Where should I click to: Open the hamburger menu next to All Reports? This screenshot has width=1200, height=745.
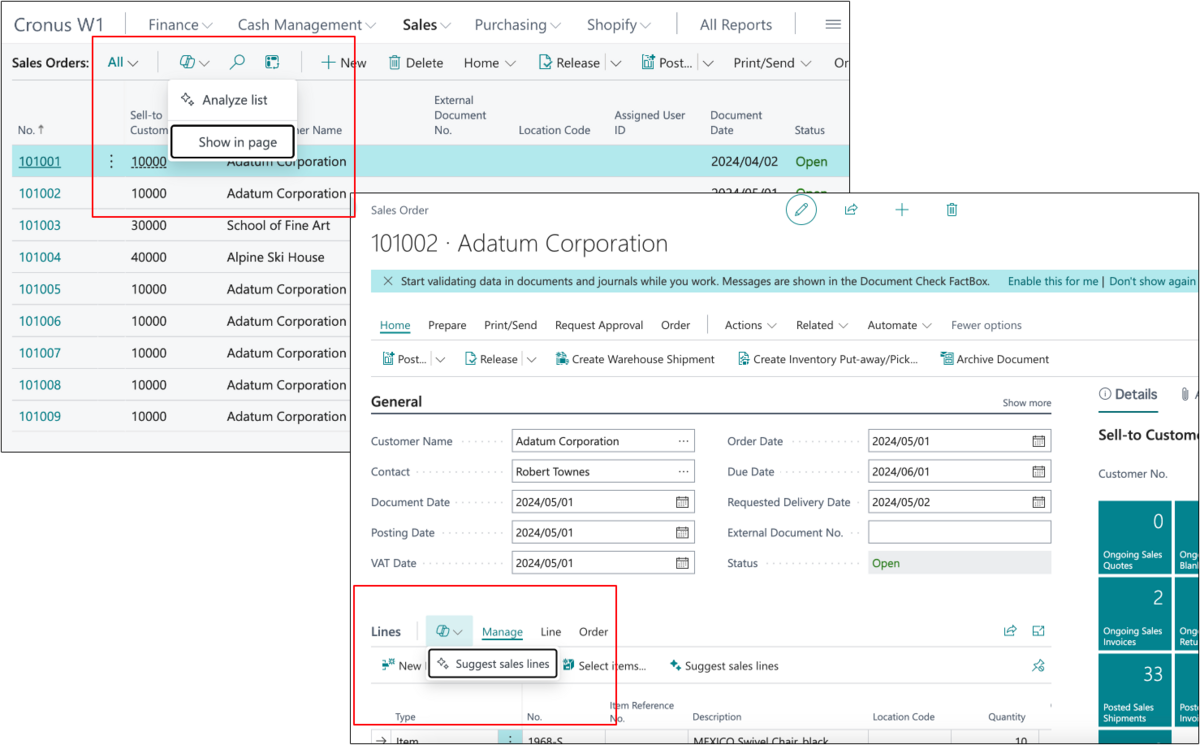[x=832, y=24]
